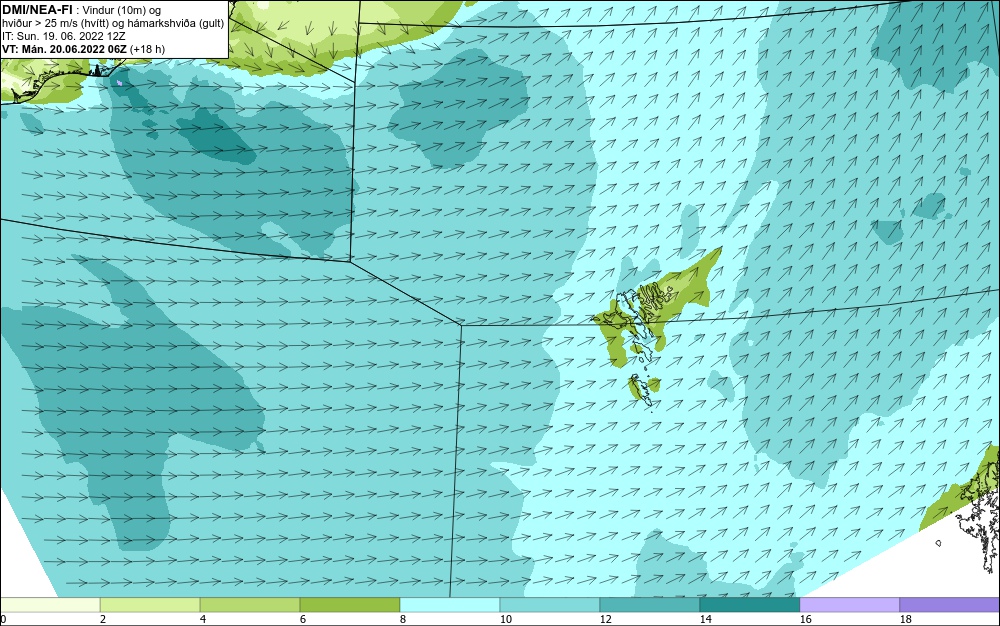Click the southern Faroe island Suðuroy outline
1000x626 pixels.
(642, 389)
